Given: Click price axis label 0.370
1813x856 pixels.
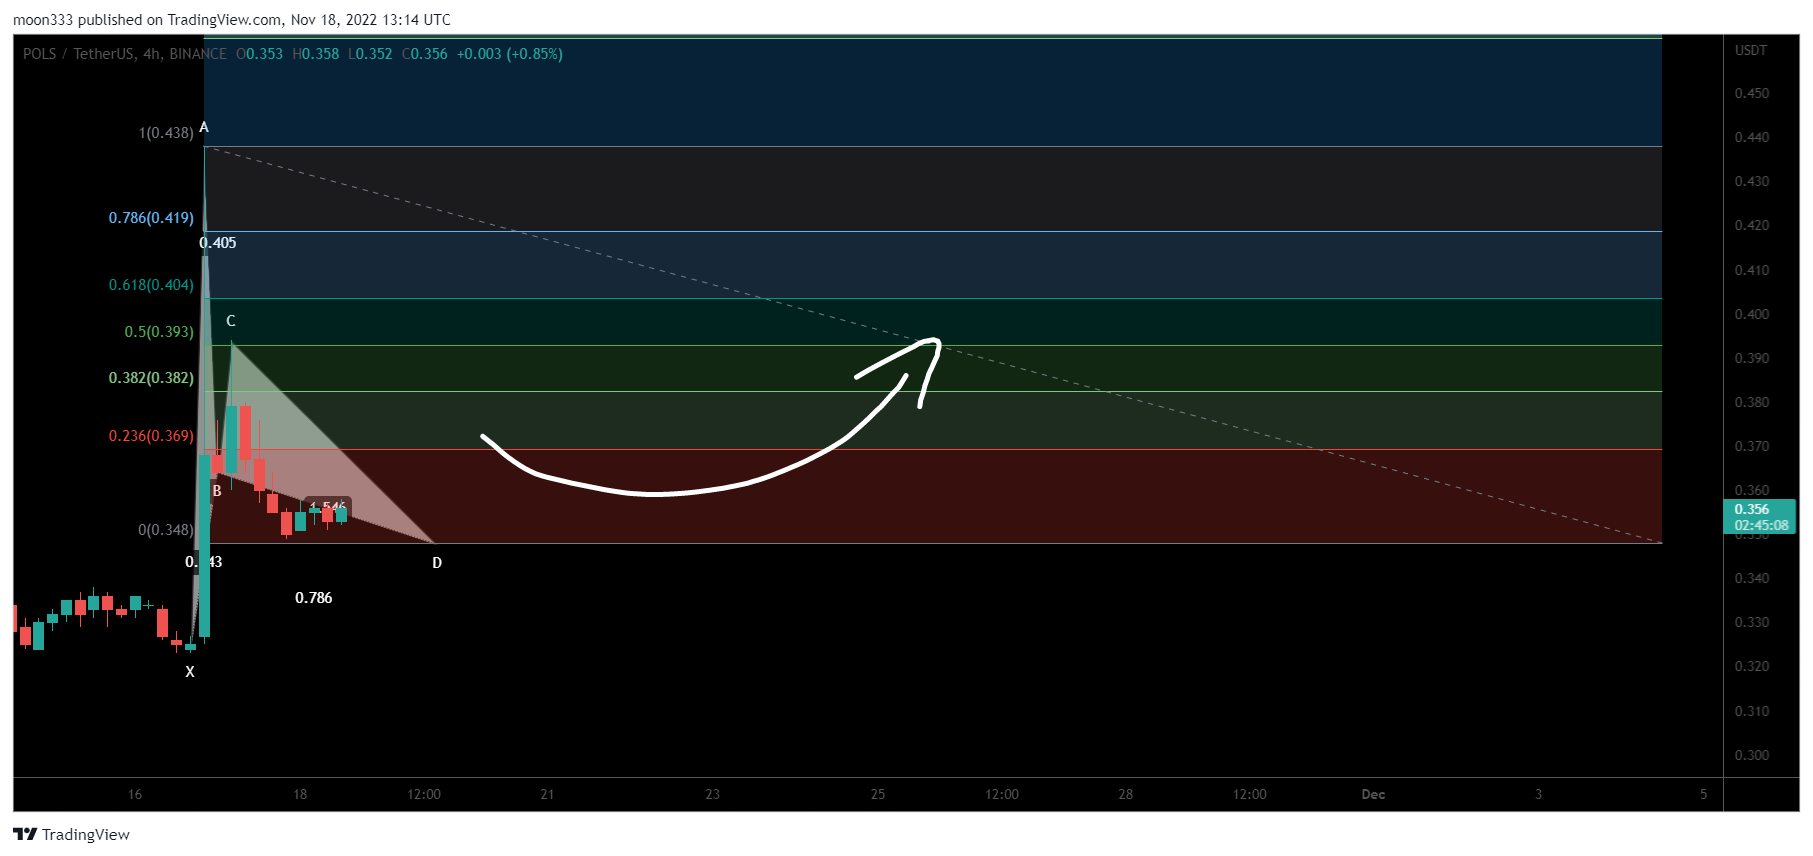Looking at the screenshot, I should (1752, 446).
